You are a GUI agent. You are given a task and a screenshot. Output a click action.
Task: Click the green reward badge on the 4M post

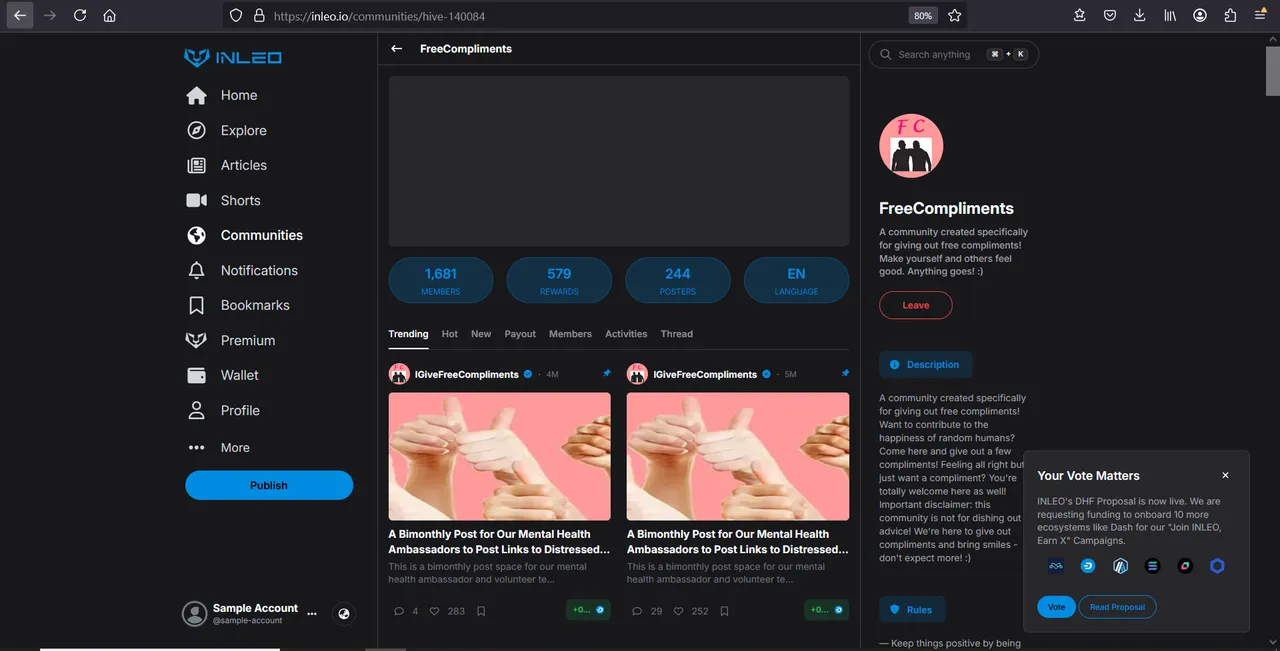[x=588, y=610]
